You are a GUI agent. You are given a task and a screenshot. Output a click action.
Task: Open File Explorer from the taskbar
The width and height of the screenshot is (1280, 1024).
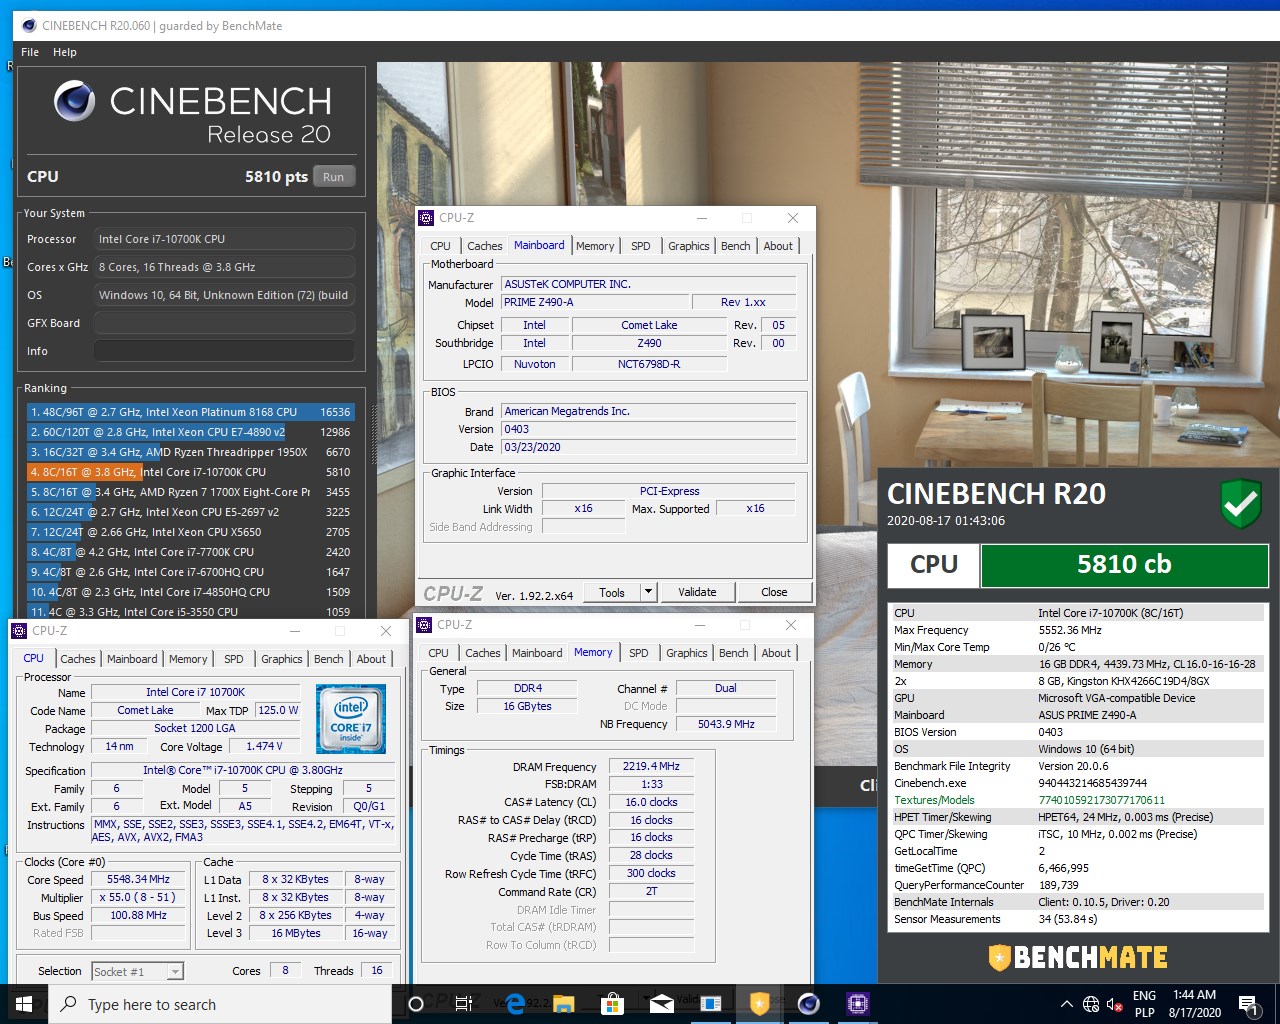coord(564,1004)
